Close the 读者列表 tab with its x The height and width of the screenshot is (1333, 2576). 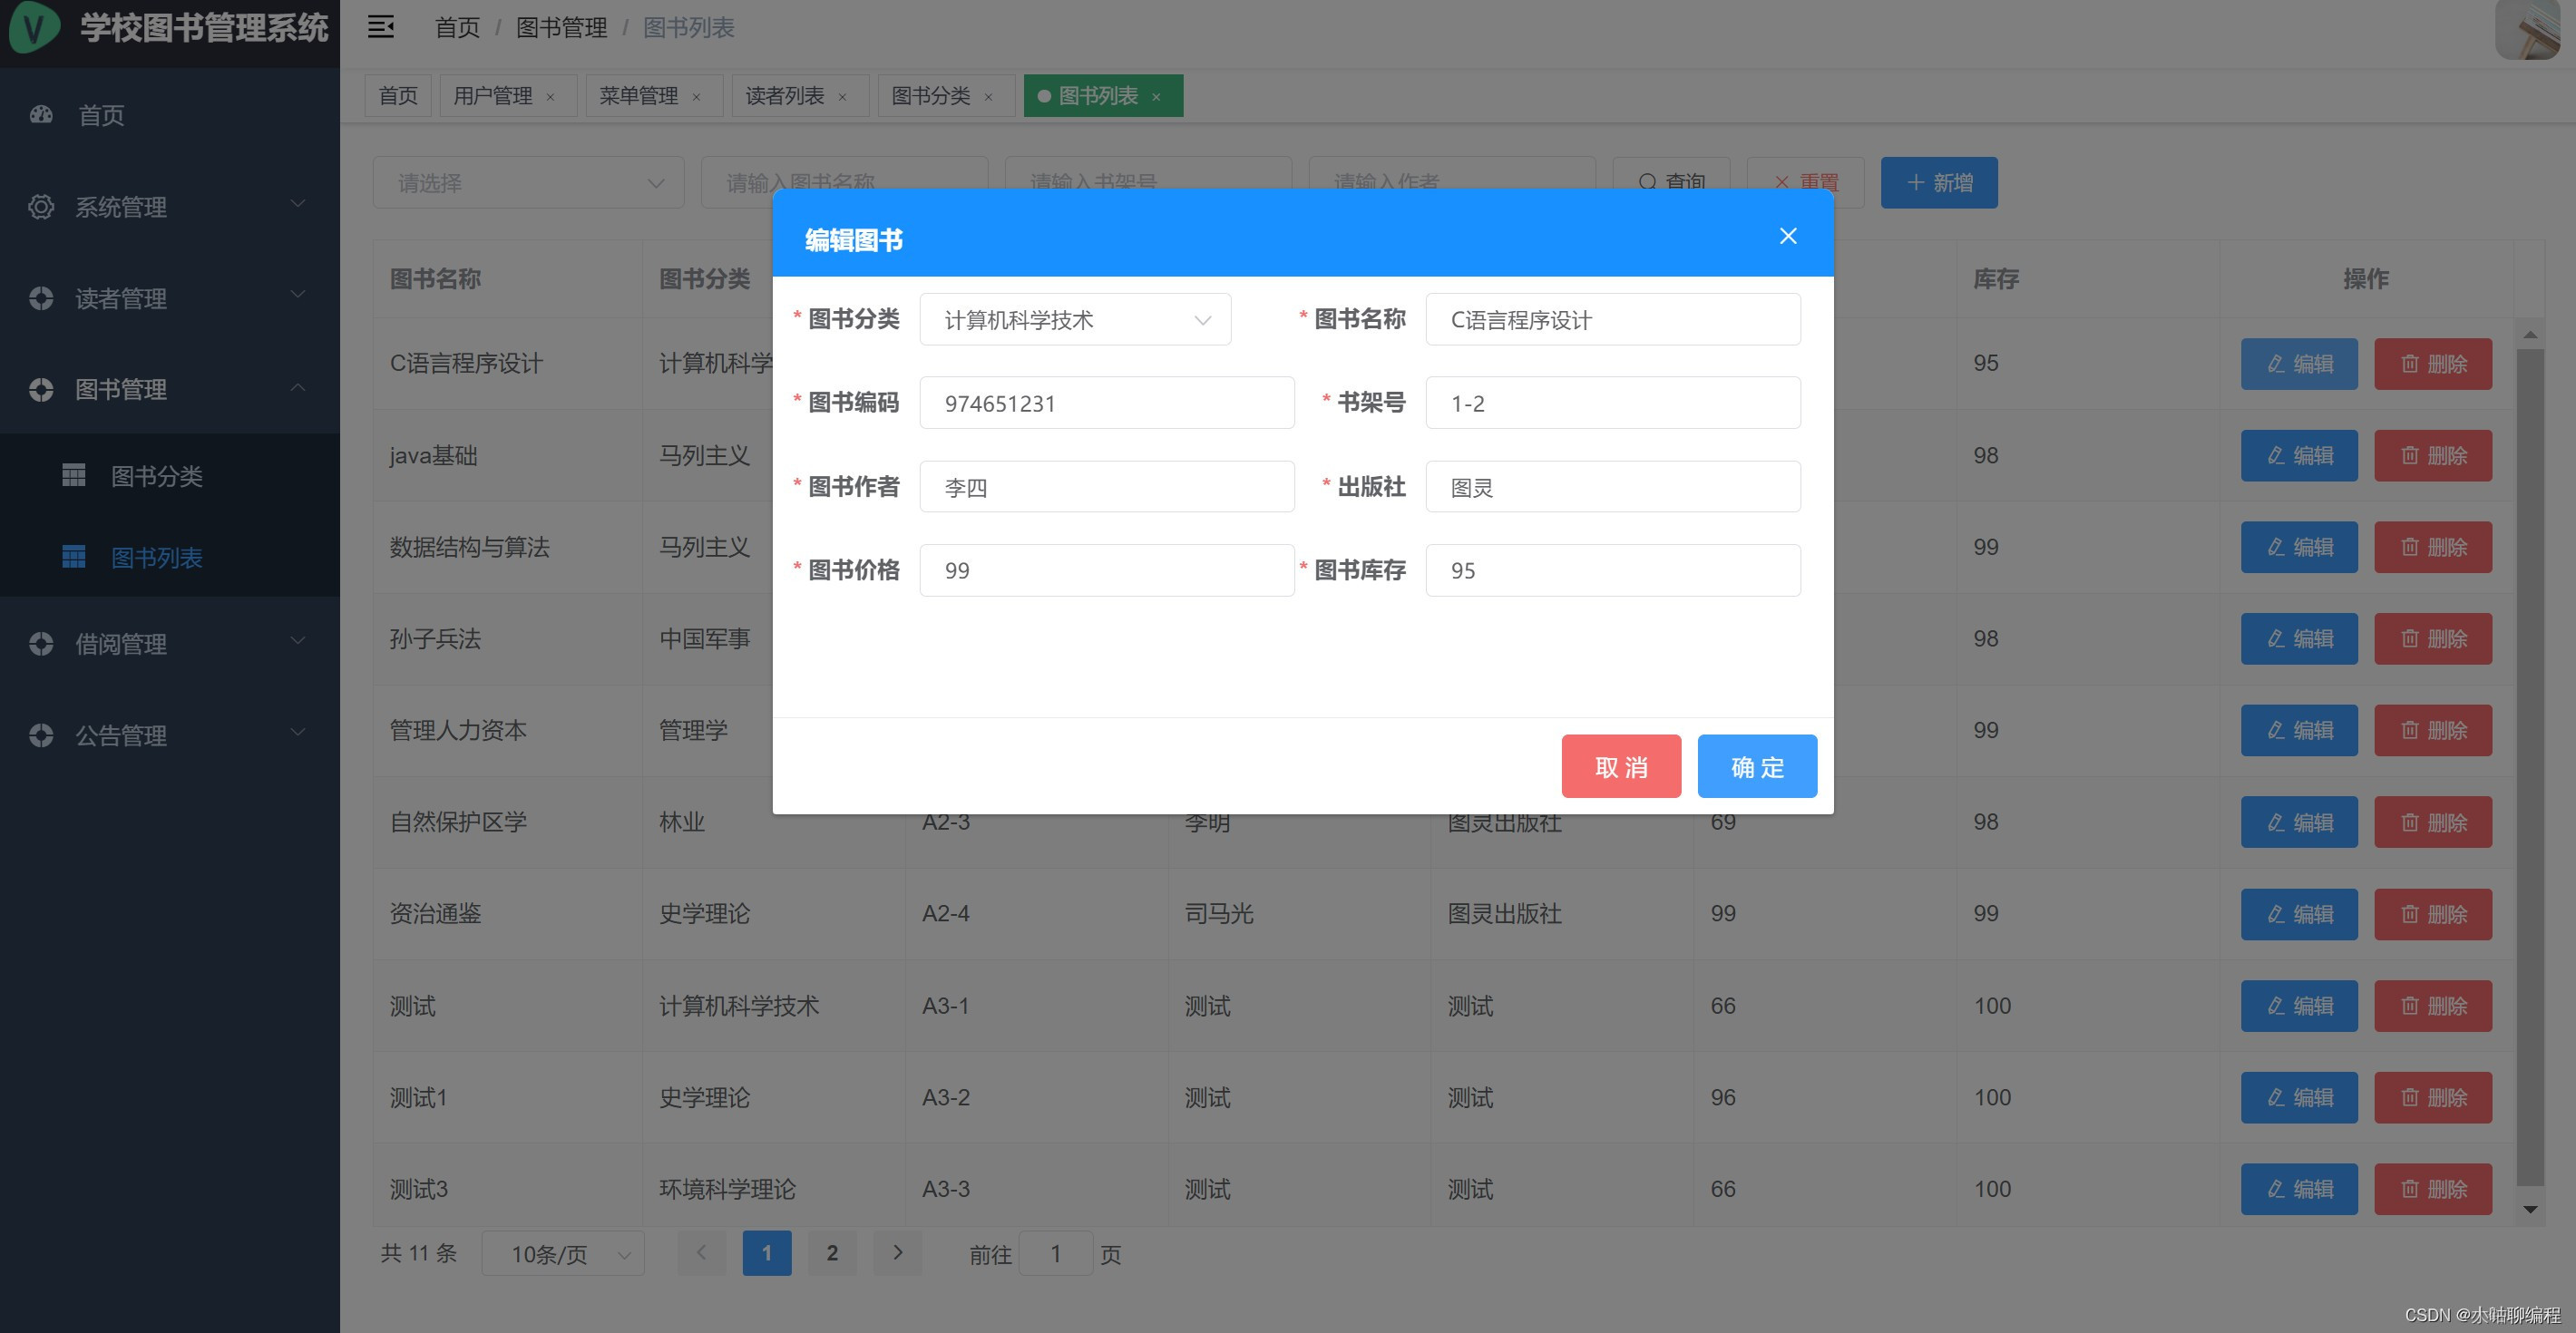(x=842, y=97)
